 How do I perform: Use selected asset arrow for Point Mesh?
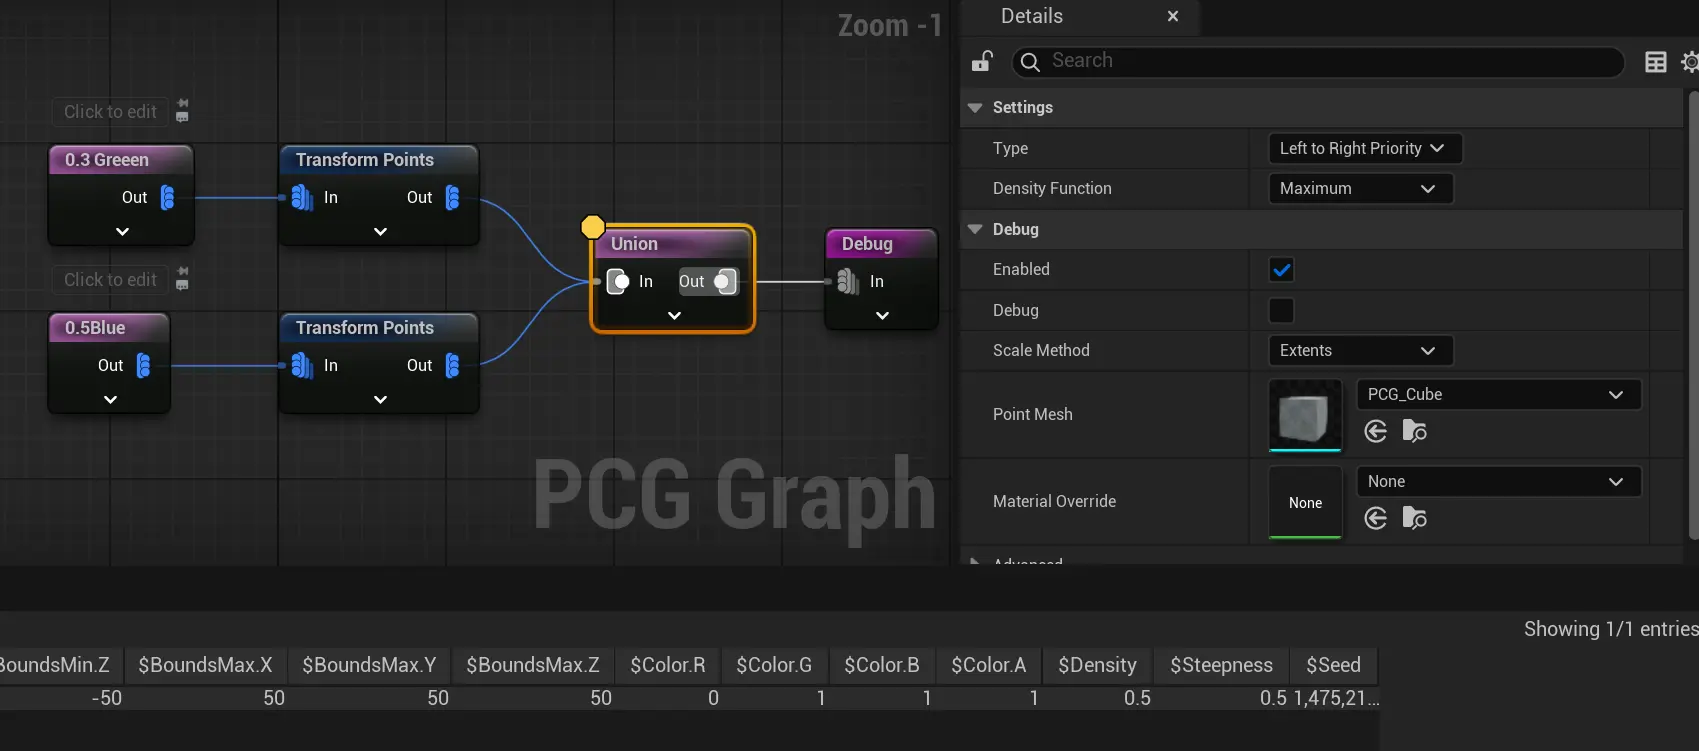click(1376, 431)
